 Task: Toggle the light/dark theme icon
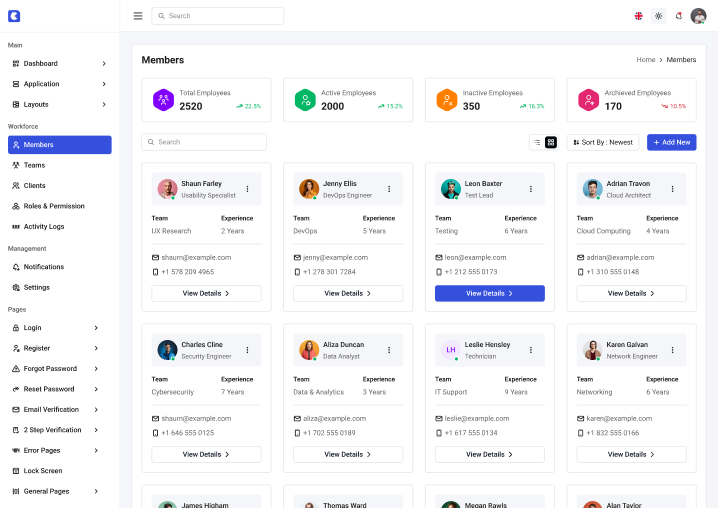tap(658, 16)
